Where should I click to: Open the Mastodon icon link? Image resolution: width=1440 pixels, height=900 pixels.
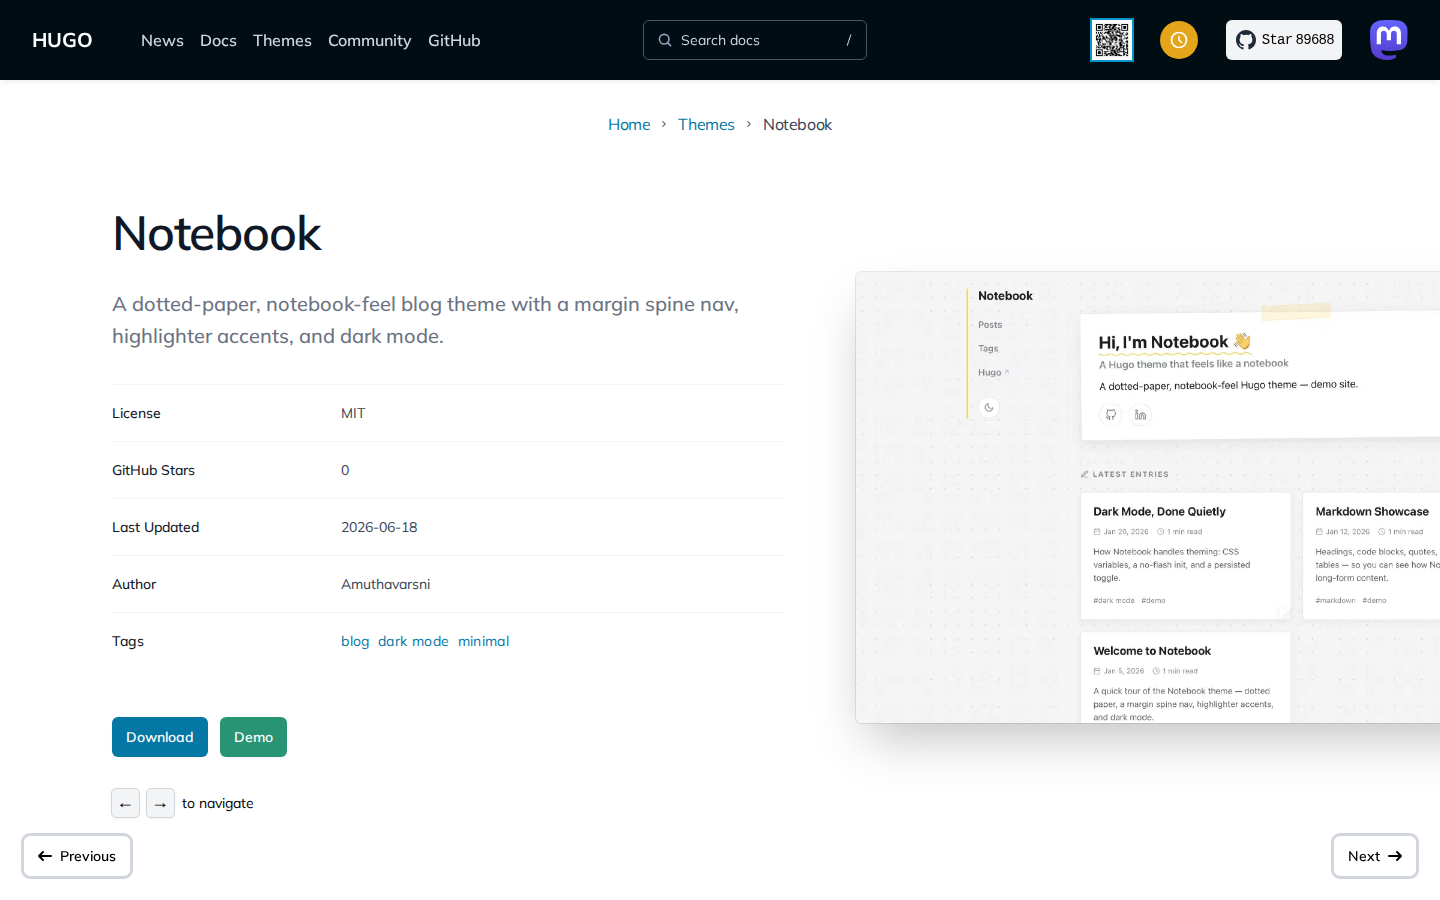pos(1389,40)
